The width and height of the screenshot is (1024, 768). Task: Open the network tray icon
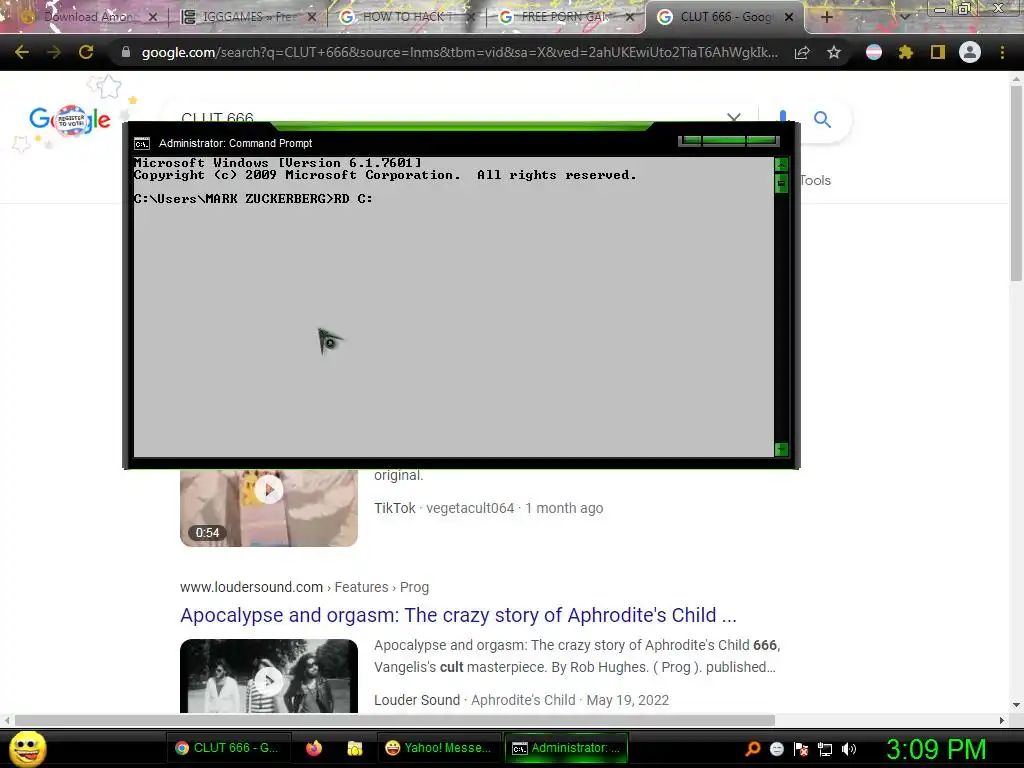[825, 748]
